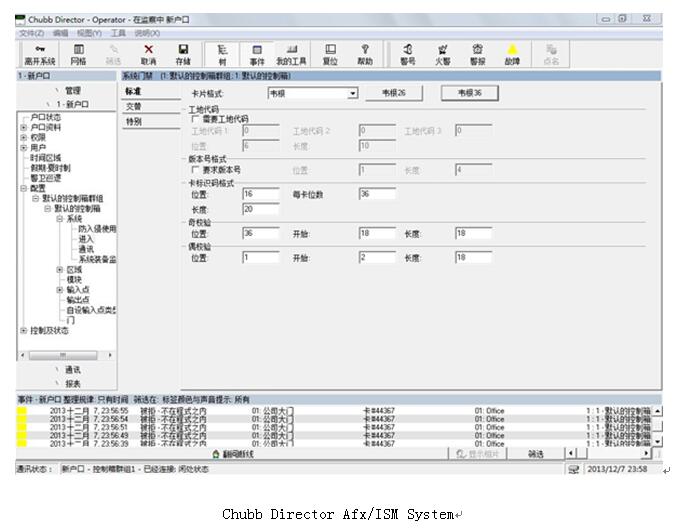The height and width of the screenshot is (529, 681).
Task: Collapse the 配置 tree node
Action: 23,188
